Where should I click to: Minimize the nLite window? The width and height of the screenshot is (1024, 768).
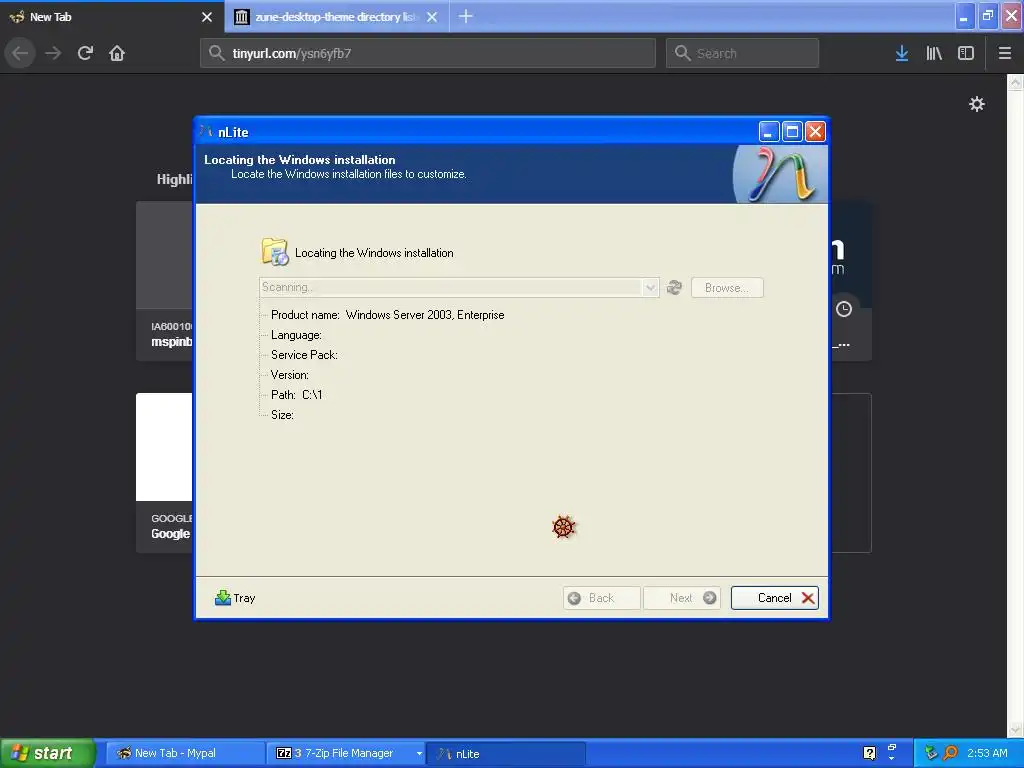pyautogui.click(x=769, y=132)
